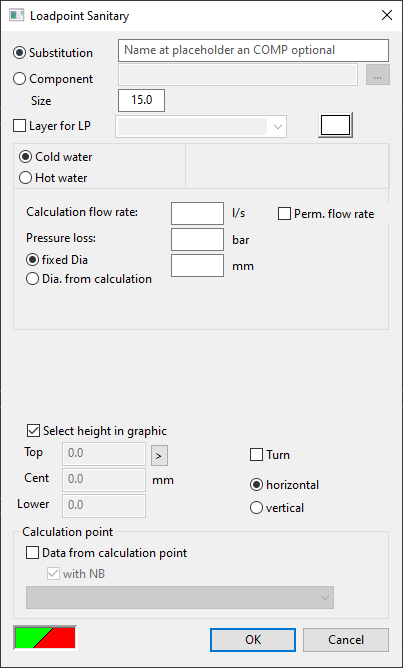This screenshot has width=403, height=668.
Task: Tick the Perm. flow rate checkbox
Action: click(x=326, y=214)
